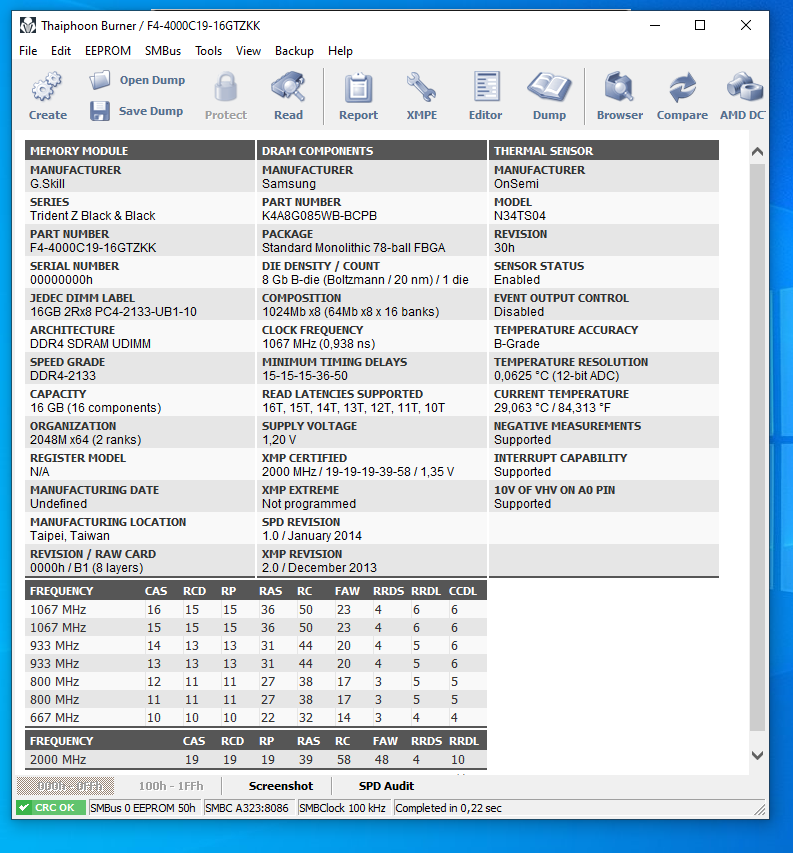Open the SMBus menu
The height and width of the screenshot is (853, 793).
[x=163, y=51]
